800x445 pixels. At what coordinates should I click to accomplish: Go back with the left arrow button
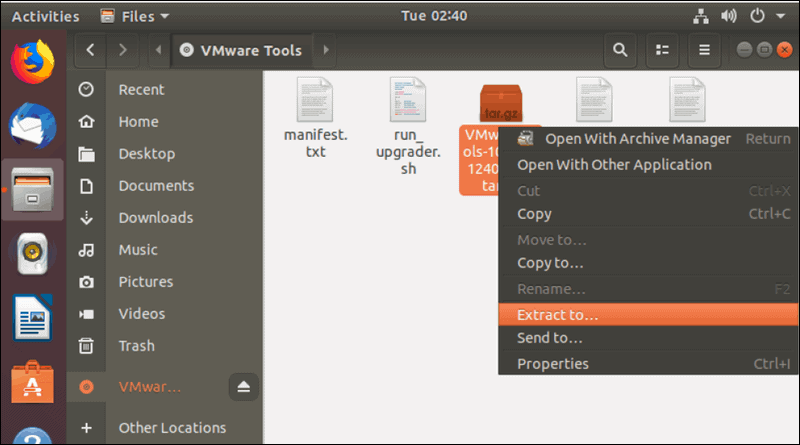click(90, 50)
